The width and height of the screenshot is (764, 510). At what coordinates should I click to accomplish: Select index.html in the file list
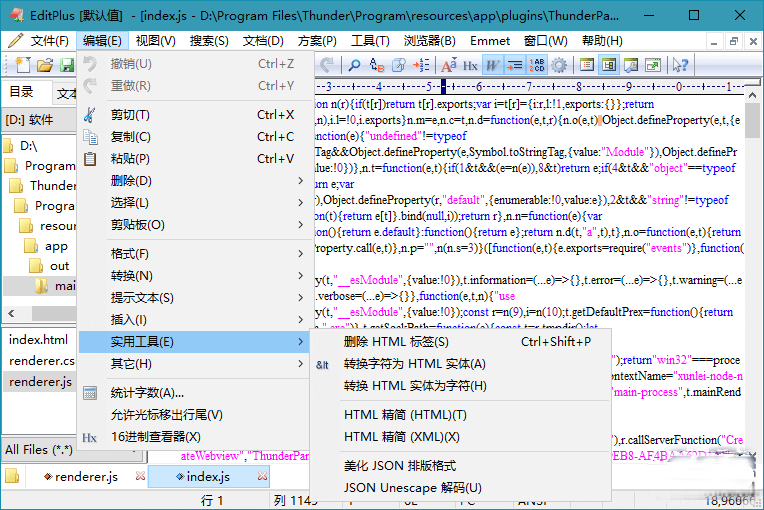(x=38, y=340)
